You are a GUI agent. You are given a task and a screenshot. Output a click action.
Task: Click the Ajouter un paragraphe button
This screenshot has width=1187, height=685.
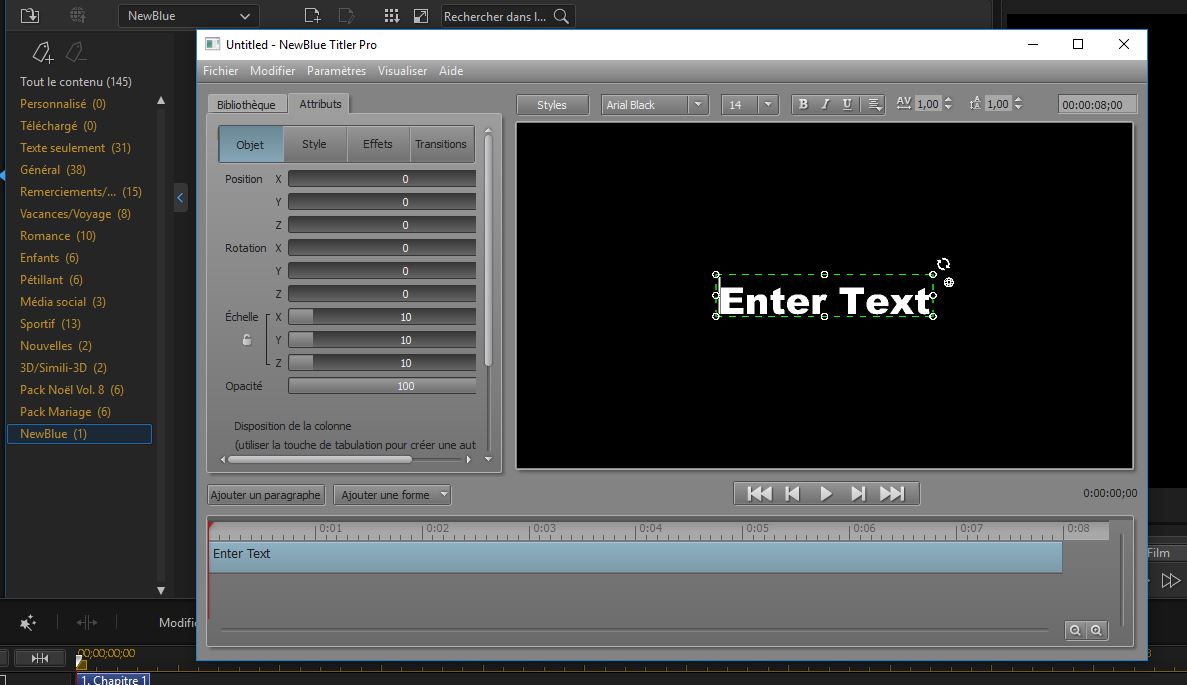[266, 495]
